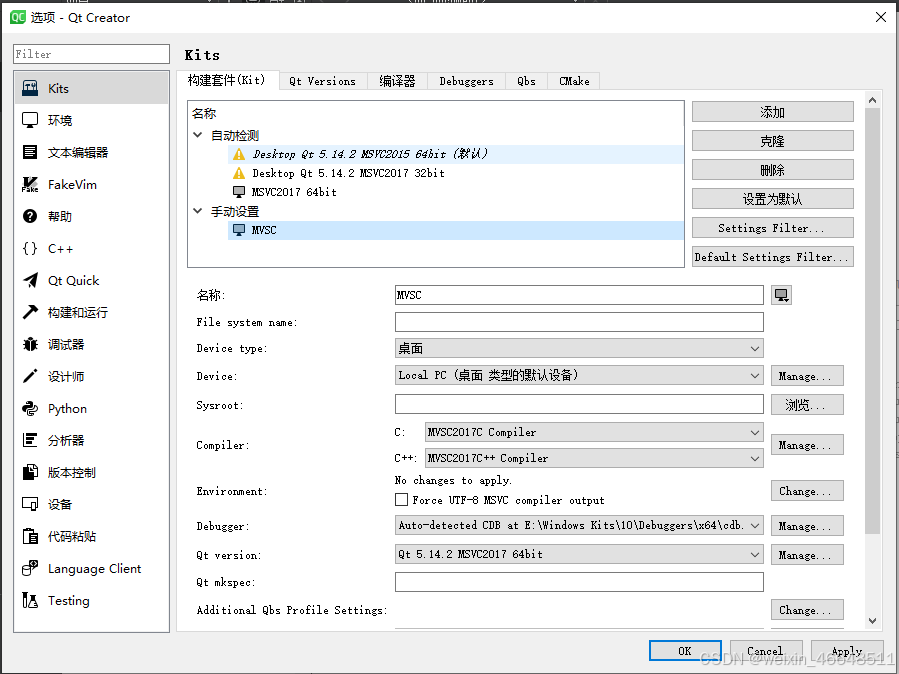Click Manage... next to Qt version

pos(807,555)
